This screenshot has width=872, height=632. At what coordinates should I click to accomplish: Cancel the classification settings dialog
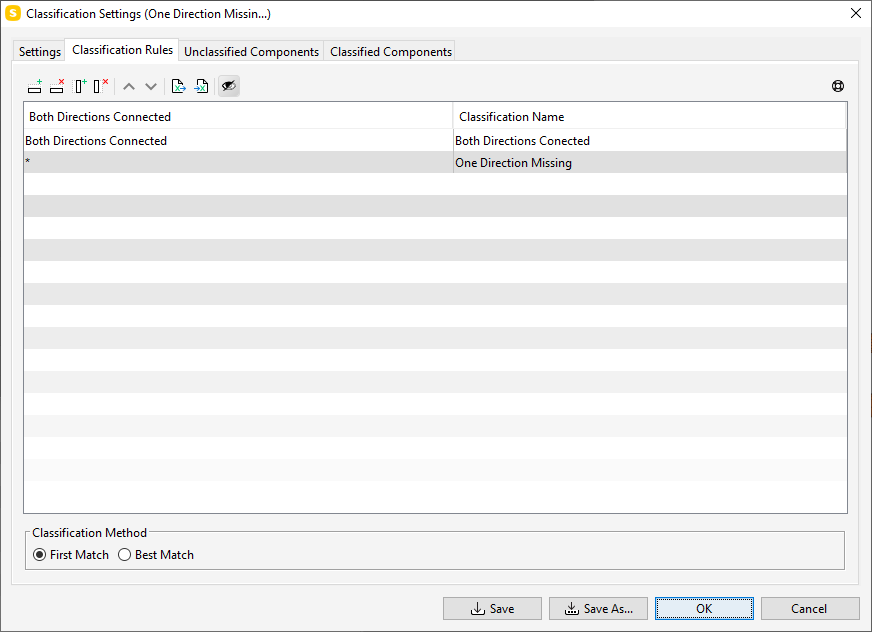pos(810,609)
